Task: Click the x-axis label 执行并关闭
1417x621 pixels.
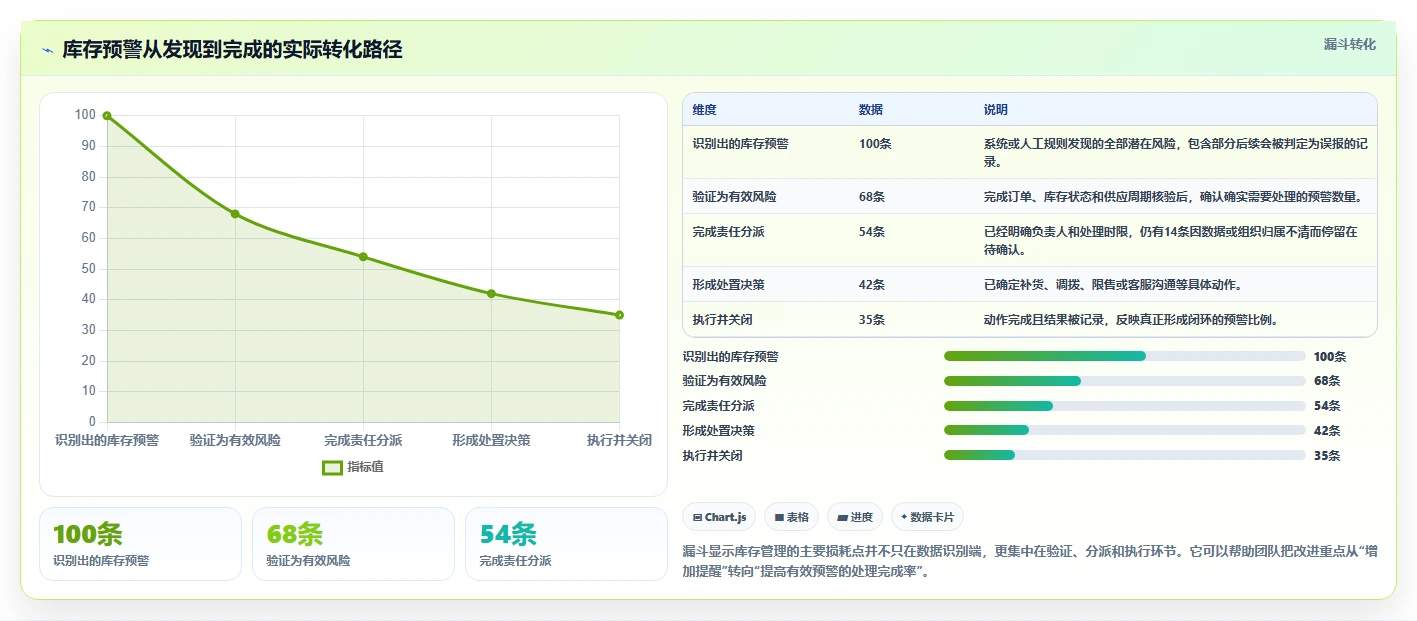Action: pos(619,440)
